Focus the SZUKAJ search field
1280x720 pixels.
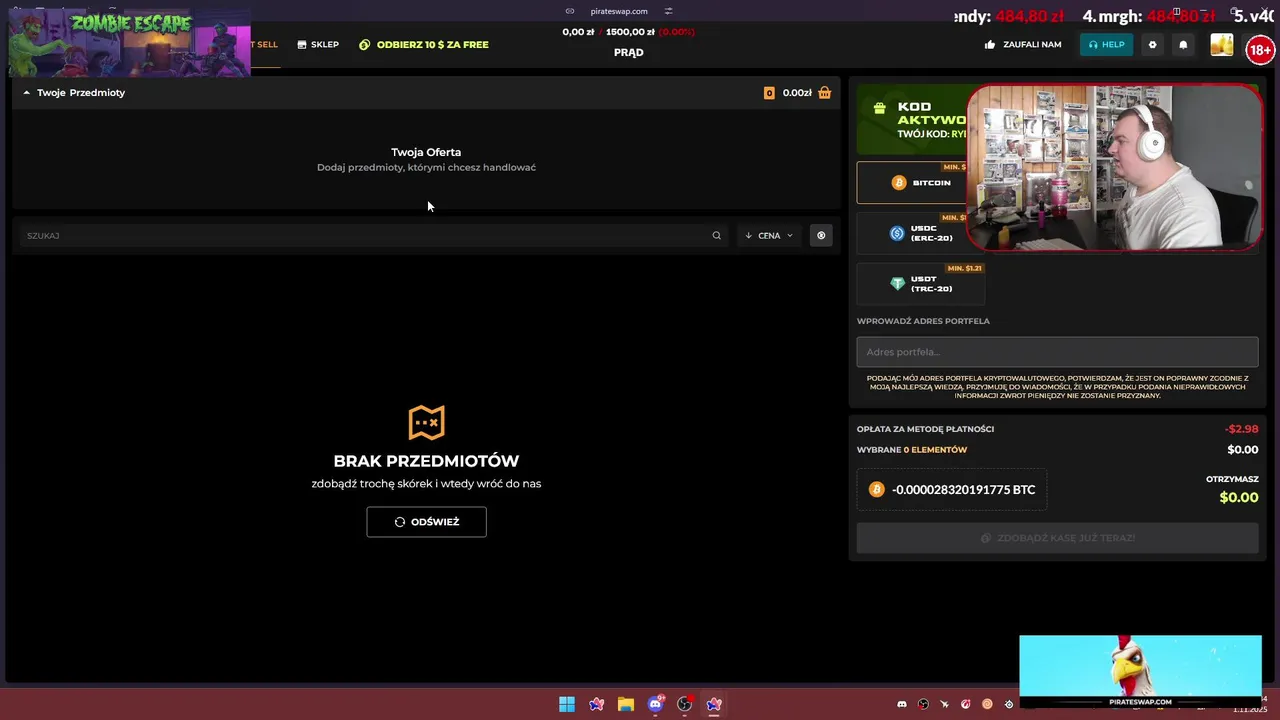(x=365, y=235)
